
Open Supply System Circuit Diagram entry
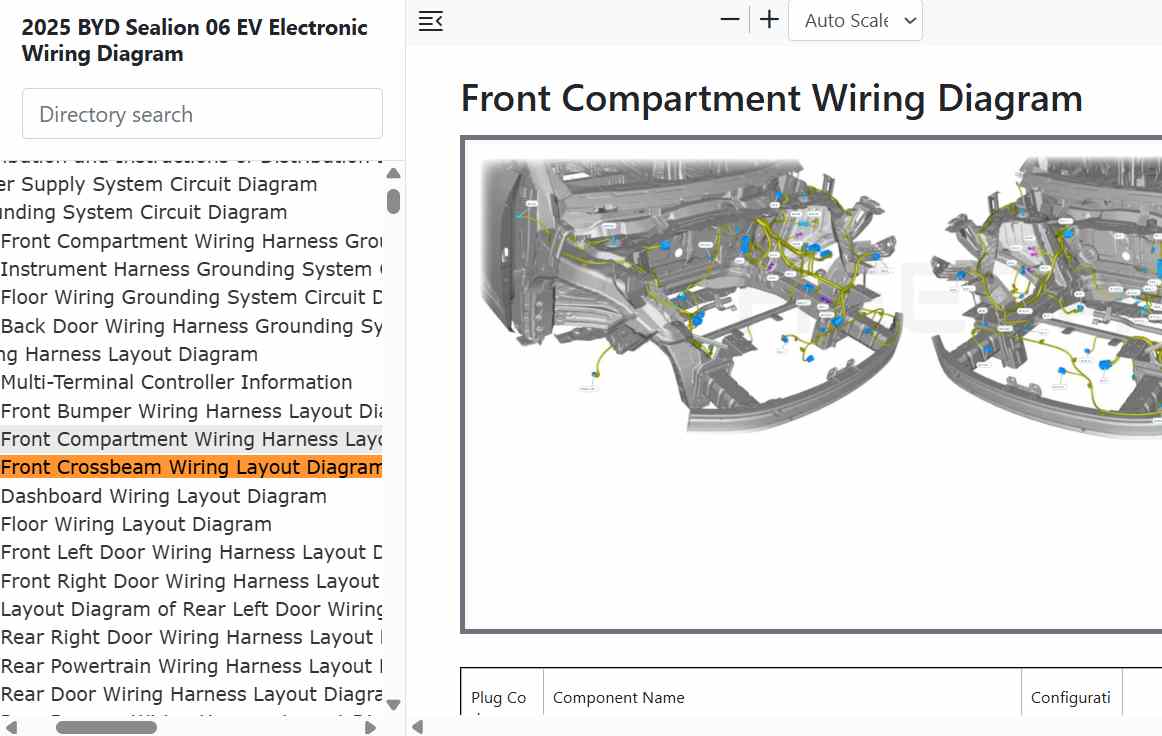(159, 185)
